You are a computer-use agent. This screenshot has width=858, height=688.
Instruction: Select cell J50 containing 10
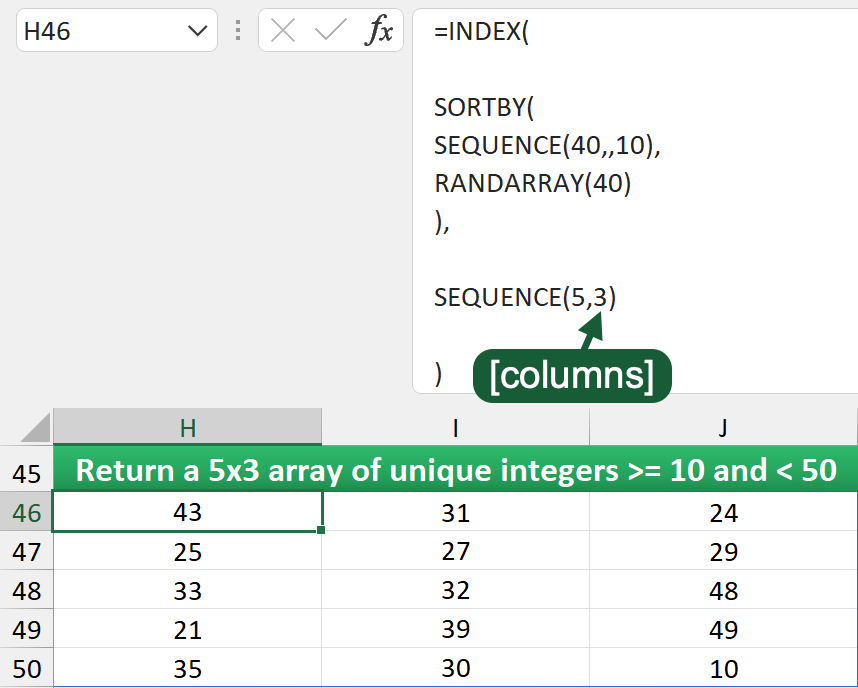[x=723, y=669]
